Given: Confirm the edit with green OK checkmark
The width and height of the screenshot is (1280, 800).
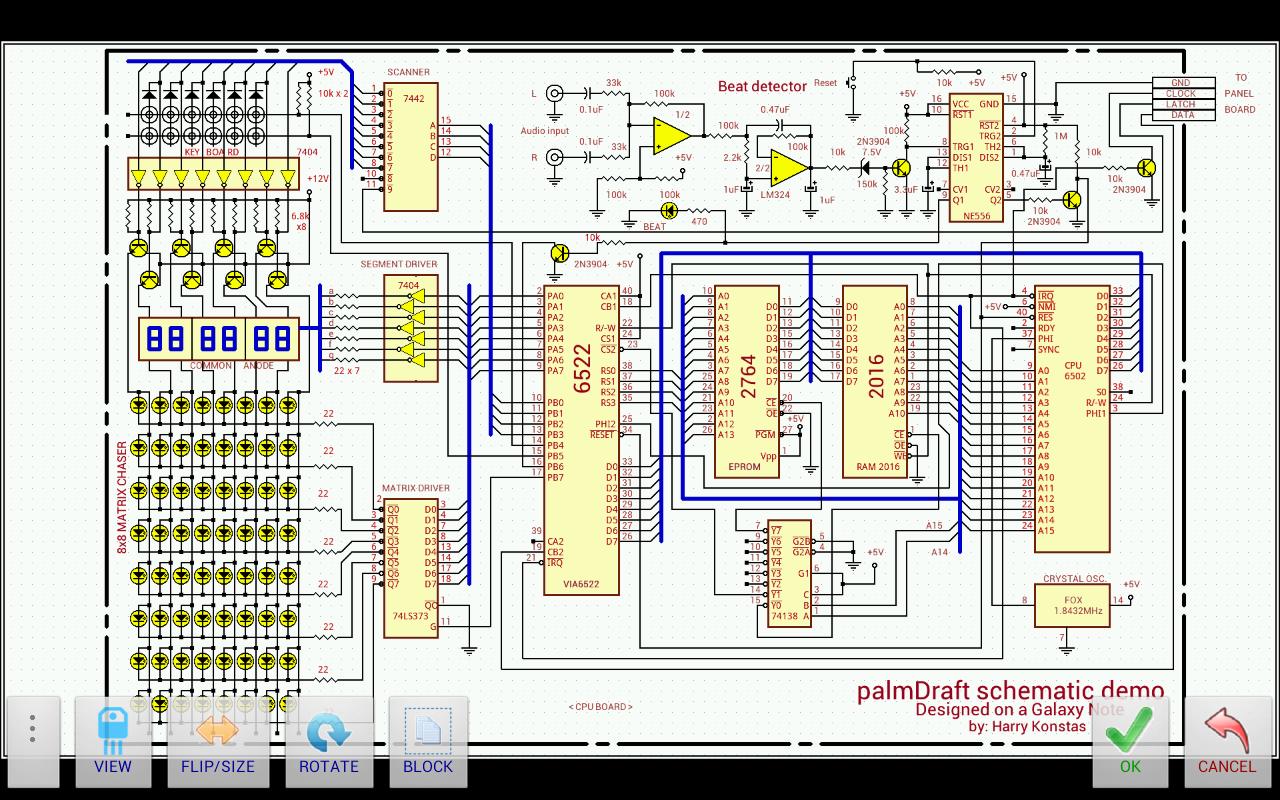Looking at the screenshot, I should click(1129, 740).
